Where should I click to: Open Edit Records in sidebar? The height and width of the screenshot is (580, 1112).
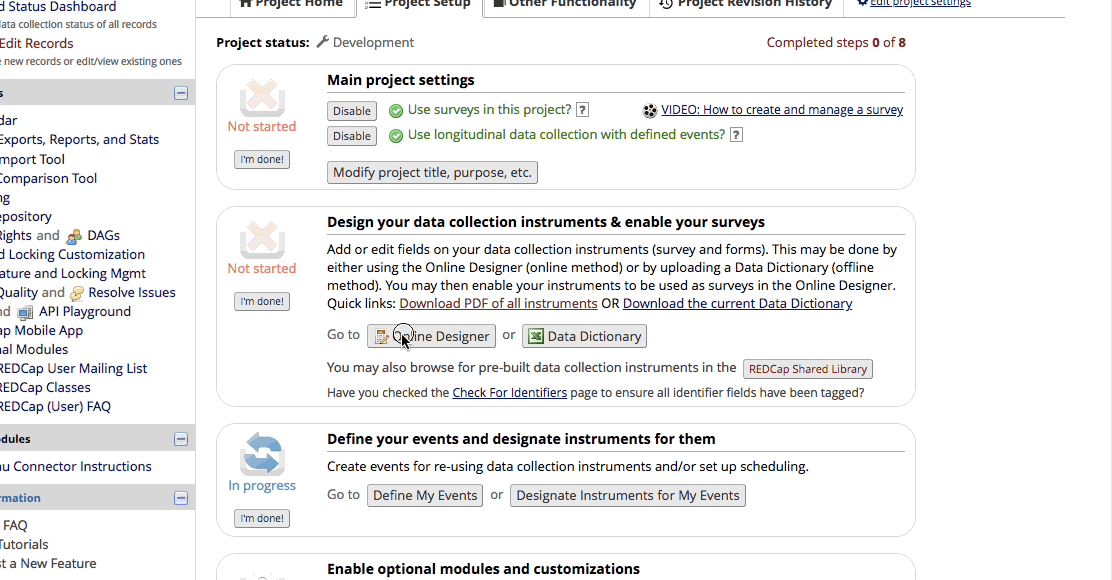click(x=36, y=43)
